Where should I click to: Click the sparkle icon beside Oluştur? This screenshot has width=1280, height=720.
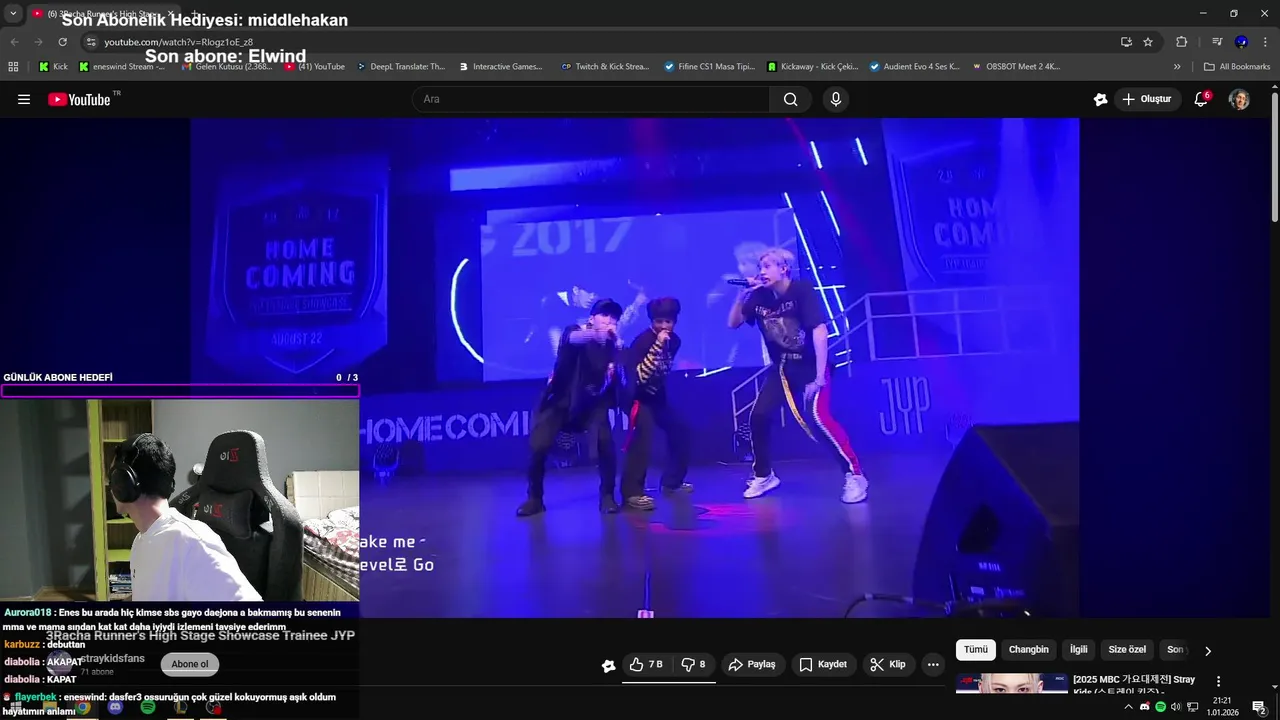click(1100, 99)
